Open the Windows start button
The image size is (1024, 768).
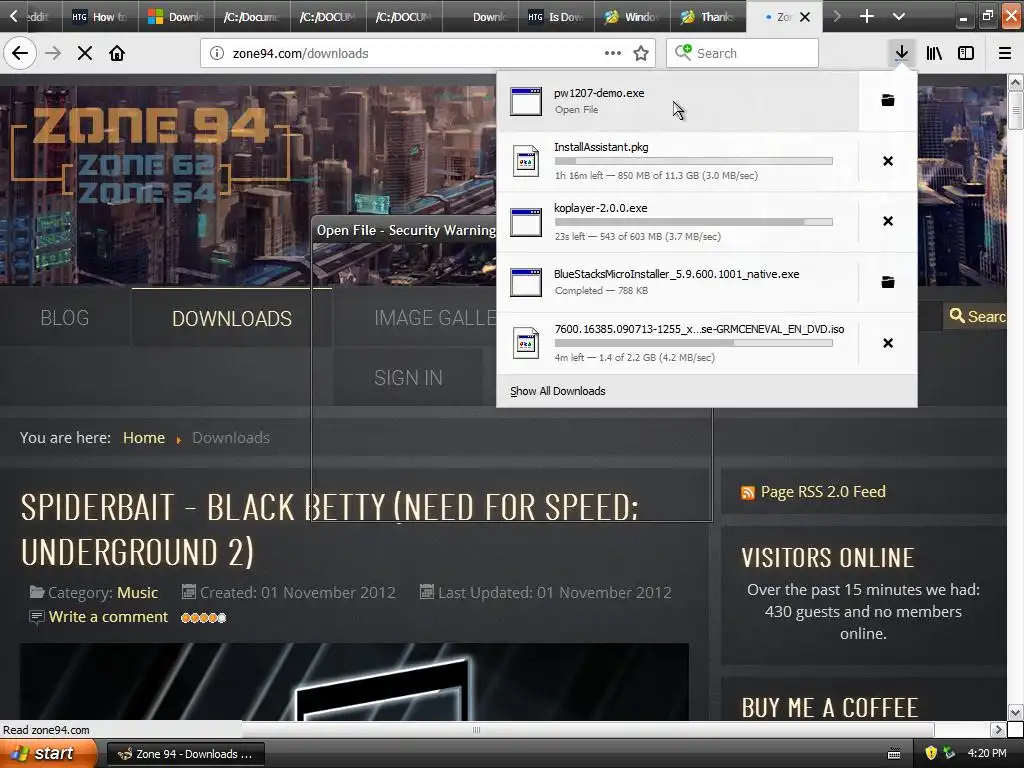pos(48,754)
